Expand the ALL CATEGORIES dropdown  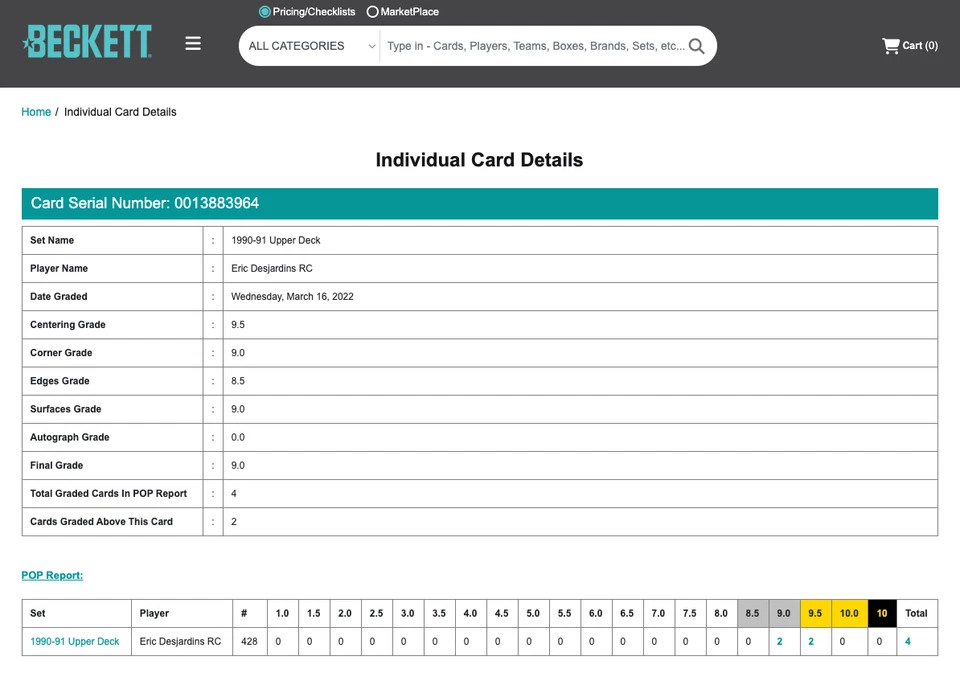pos(311,46)
